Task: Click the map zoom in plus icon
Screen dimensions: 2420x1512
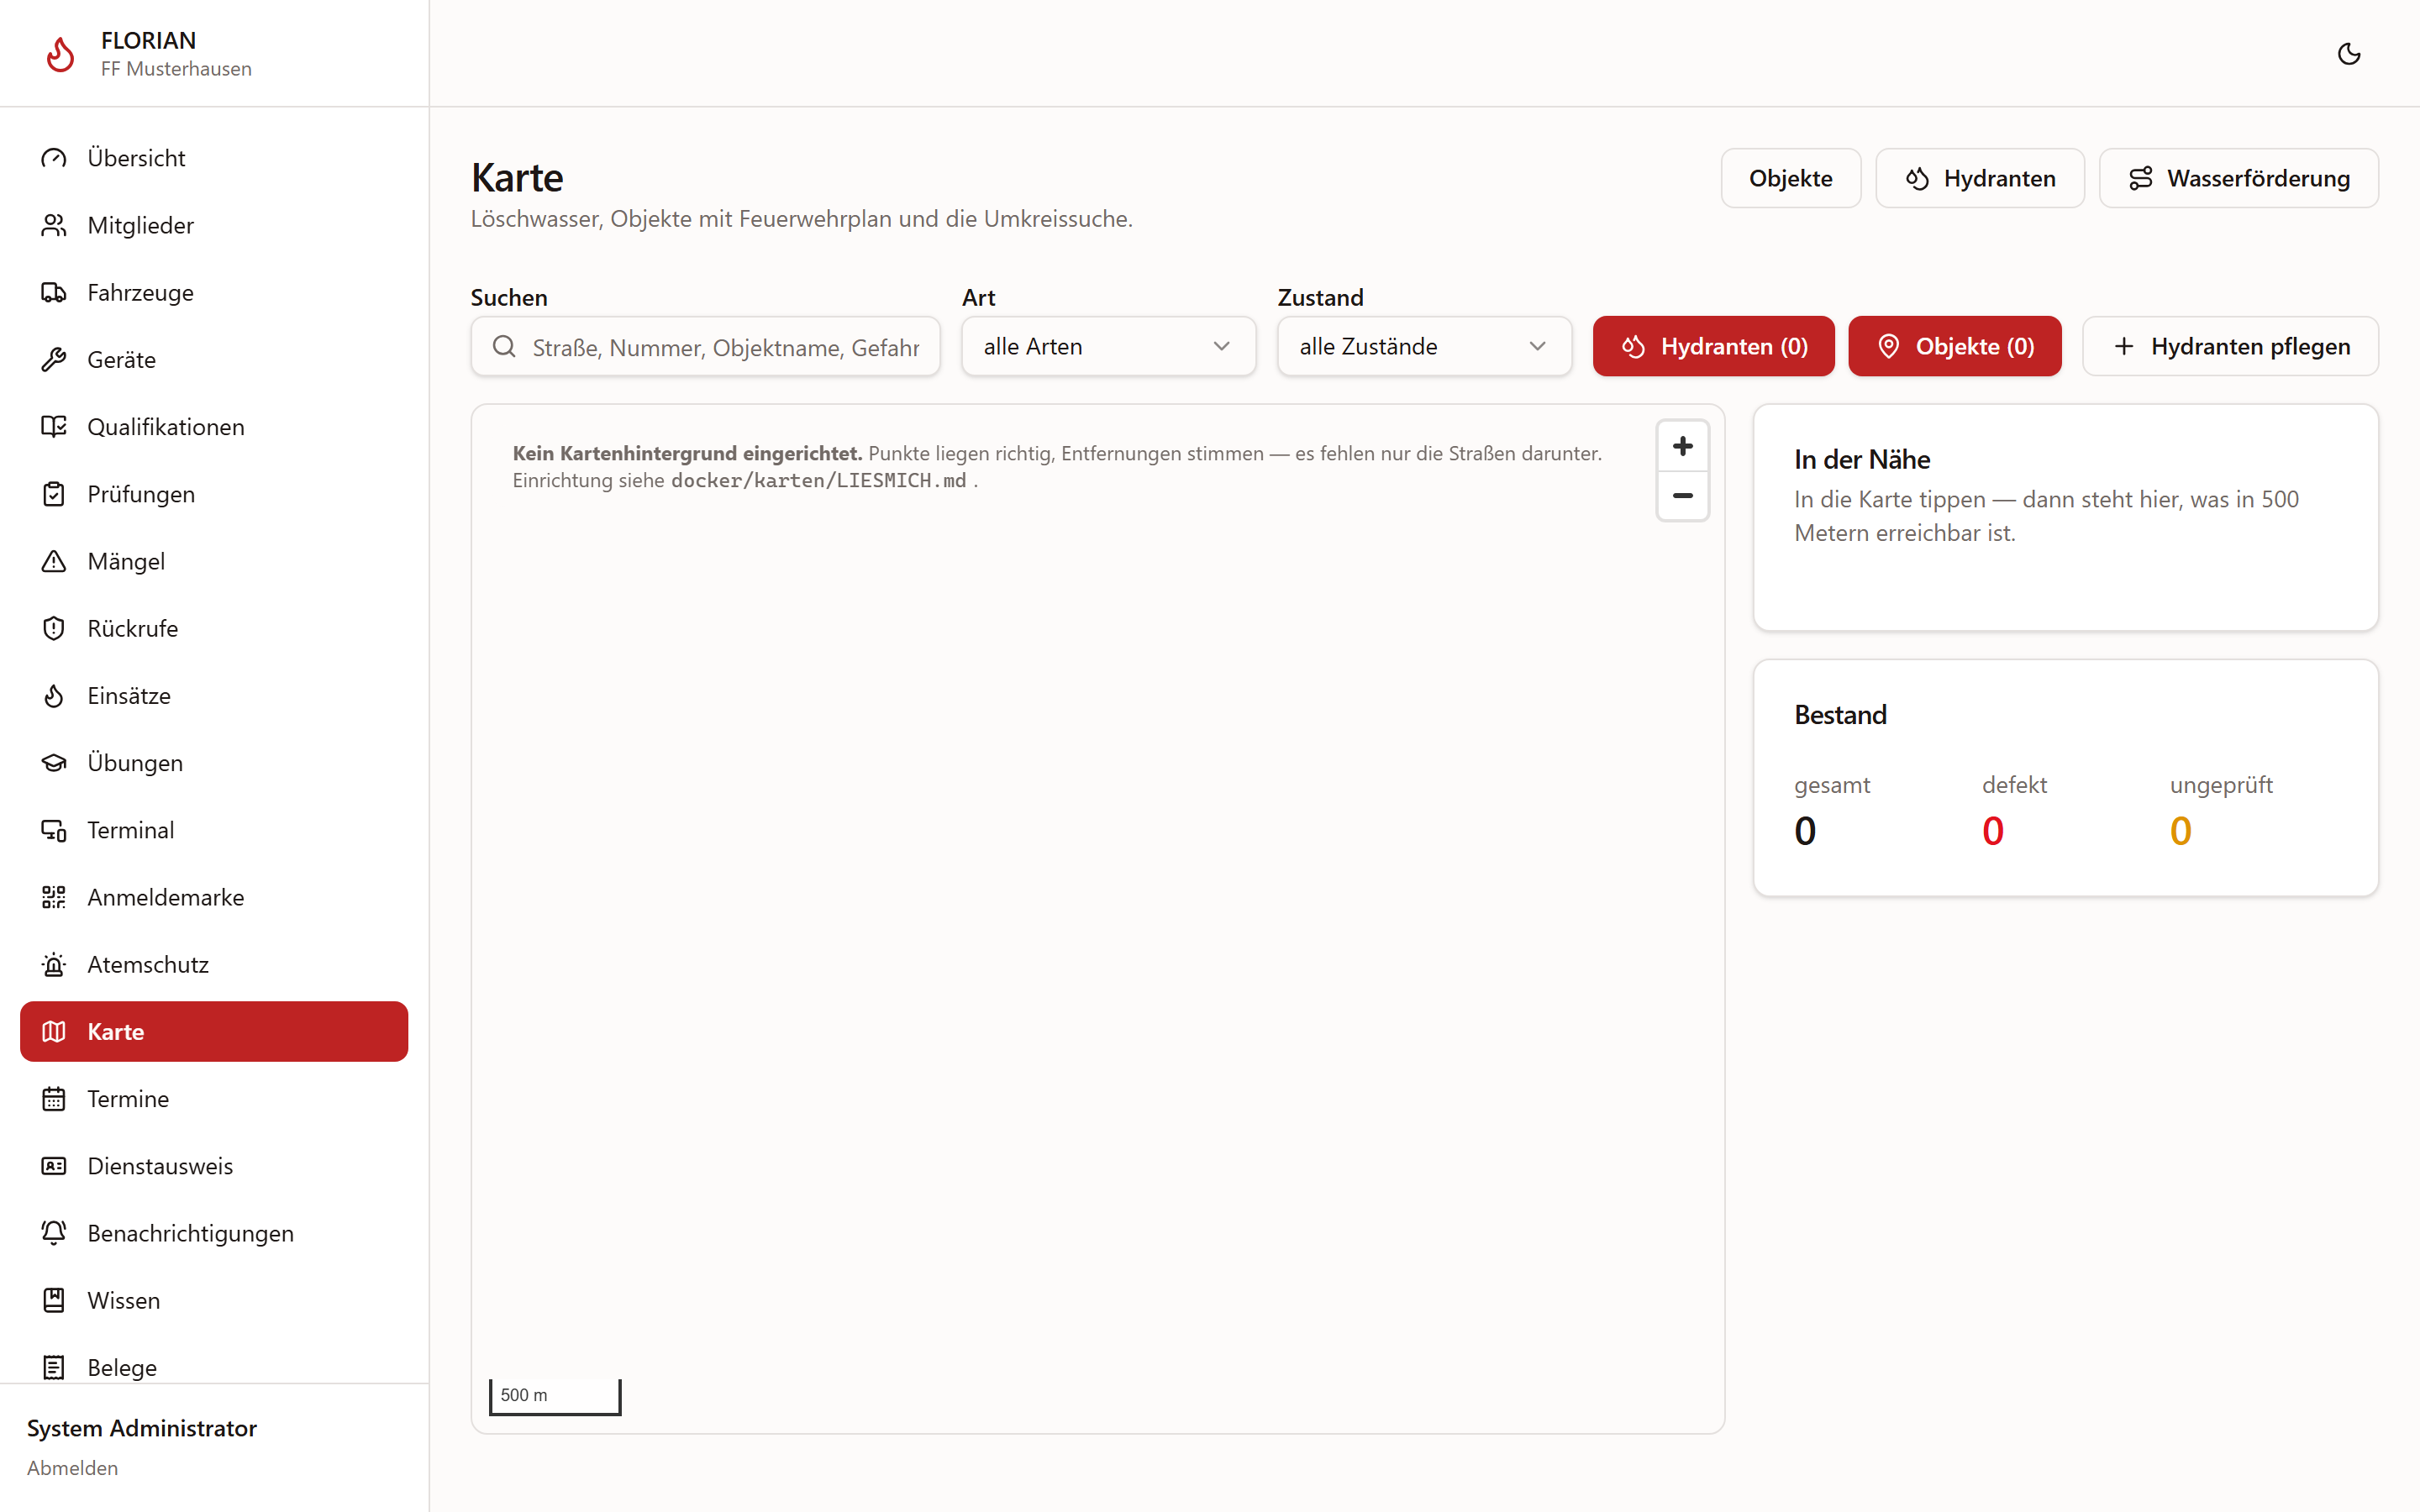Action: (1682, 446)
